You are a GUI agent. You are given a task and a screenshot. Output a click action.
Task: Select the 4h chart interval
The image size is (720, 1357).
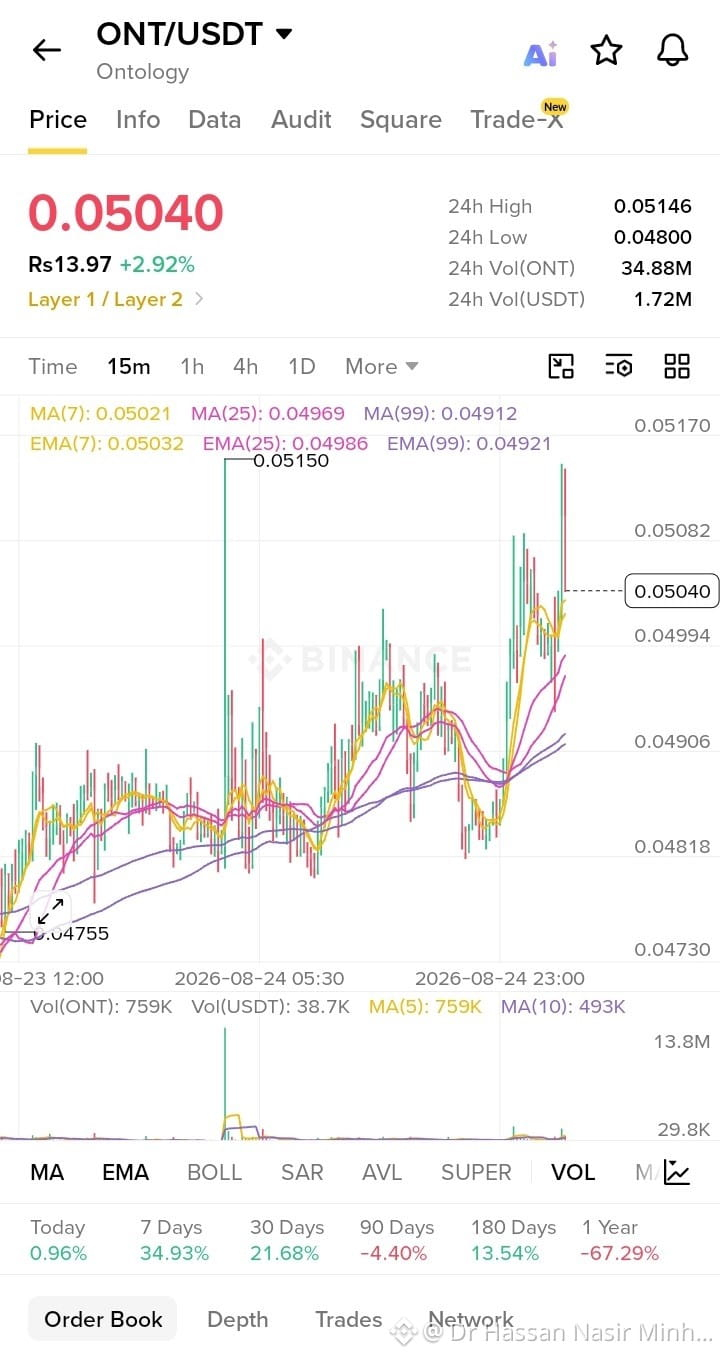tap(245, 366)
